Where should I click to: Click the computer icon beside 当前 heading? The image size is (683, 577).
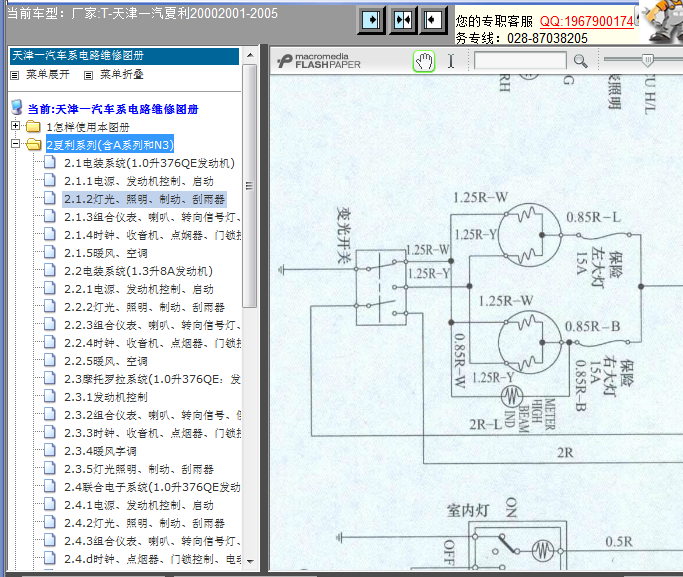click(x=17, y=108)
